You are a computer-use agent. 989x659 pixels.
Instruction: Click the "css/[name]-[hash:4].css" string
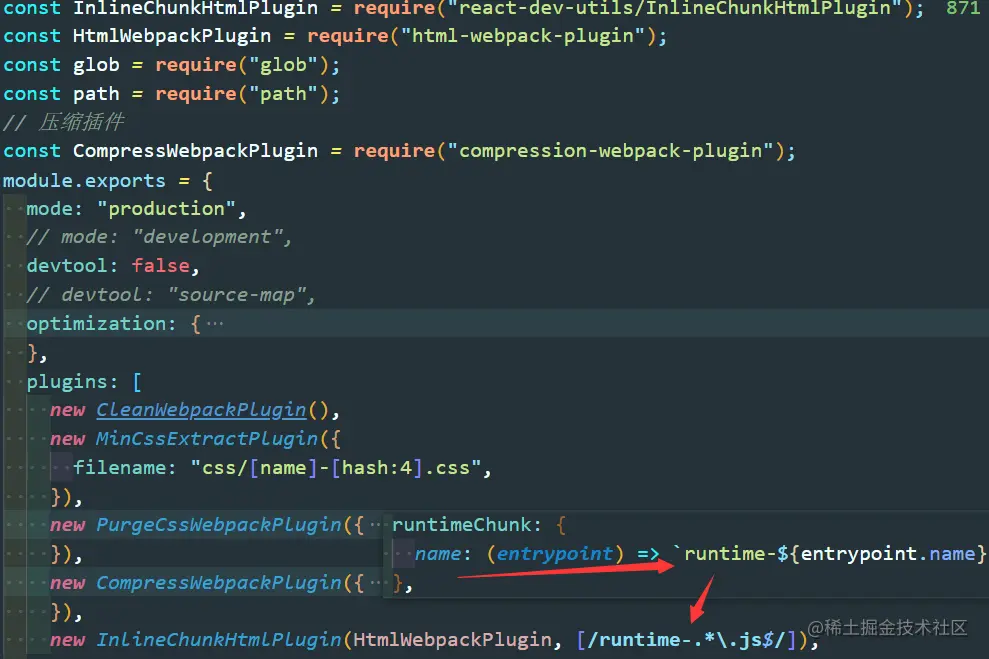coord(336,468)
